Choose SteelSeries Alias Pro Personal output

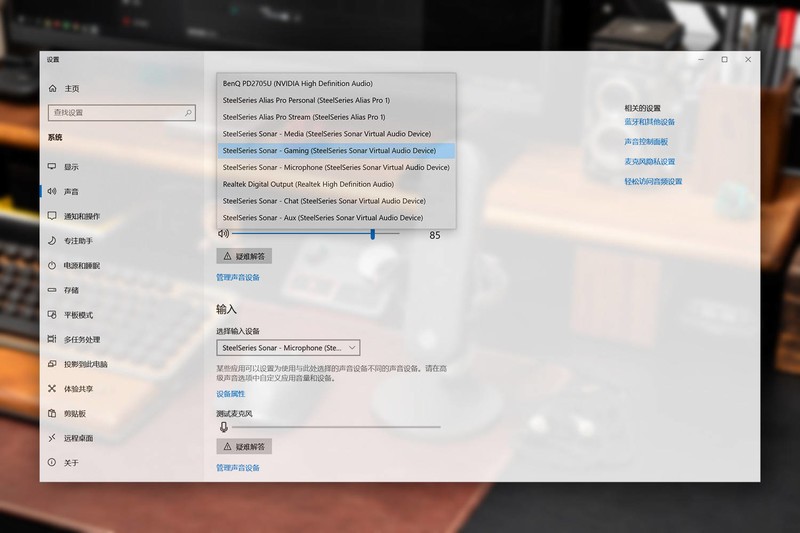(x=336, y=100)
